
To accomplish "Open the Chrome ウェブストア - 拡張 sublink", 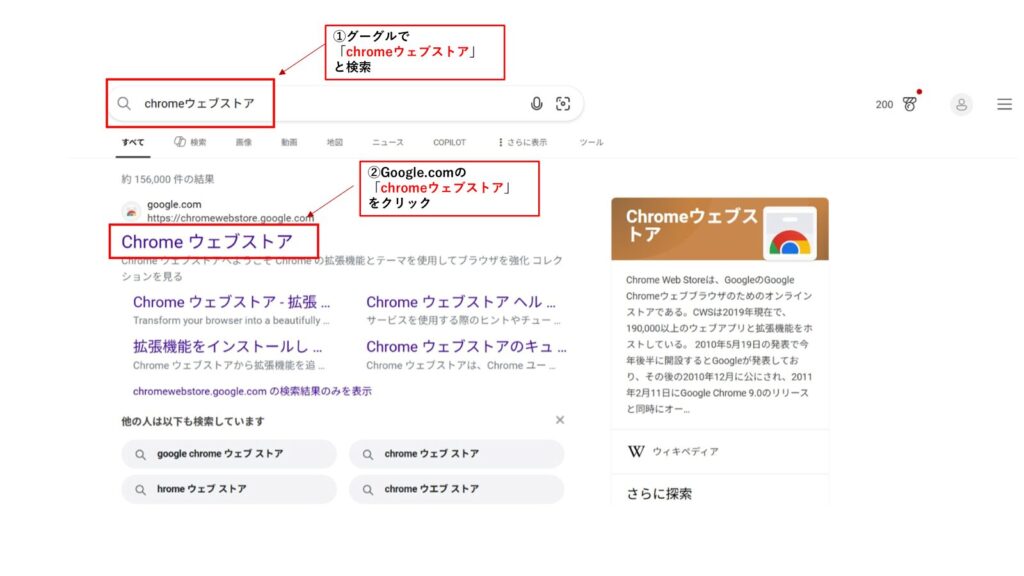I will [x=232, y=302].
